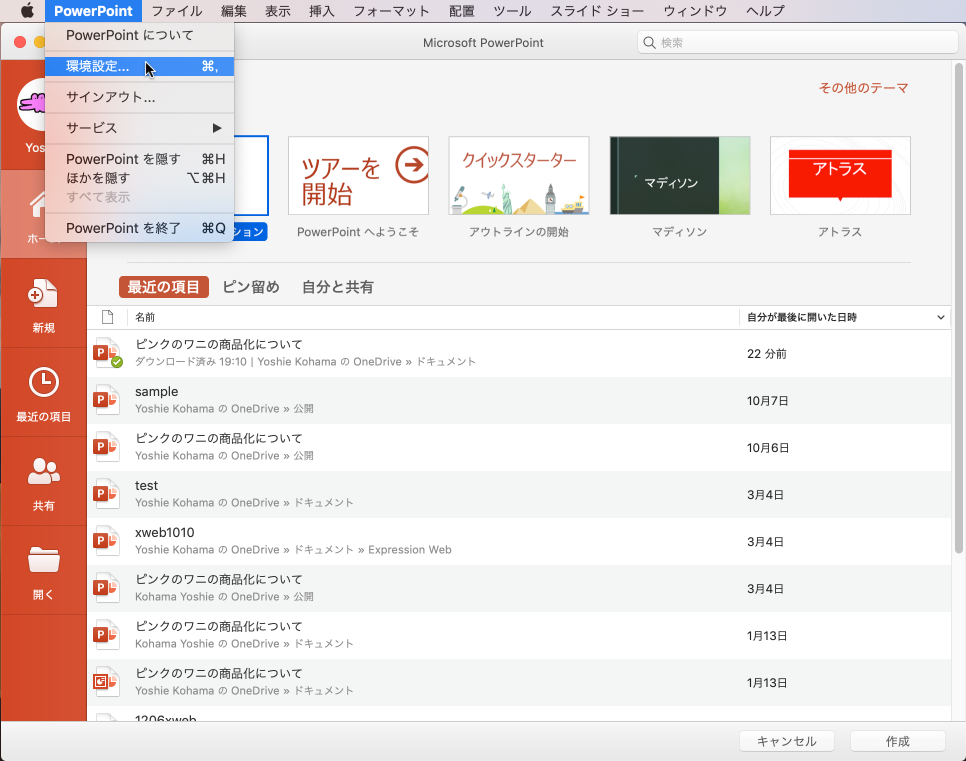The height and width of the screenshot is (761, 966).
Task: Open ピンクのワニの商品化について from 22 分前
Action: [x=518, y=353]
